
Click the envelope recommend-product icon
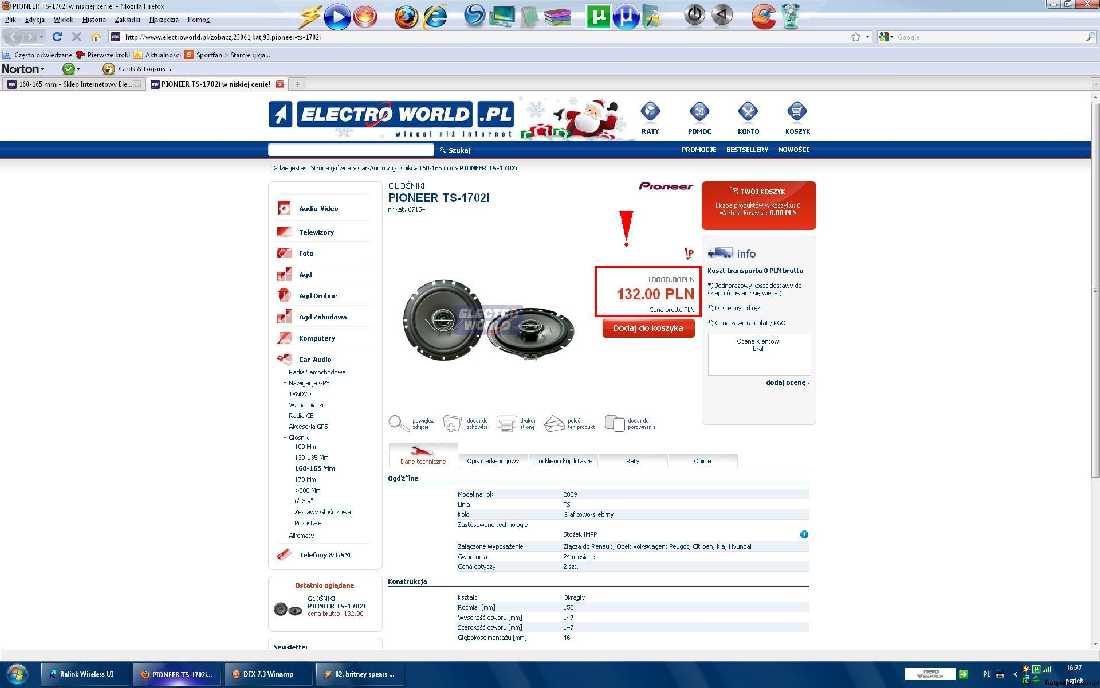point(554,423)
